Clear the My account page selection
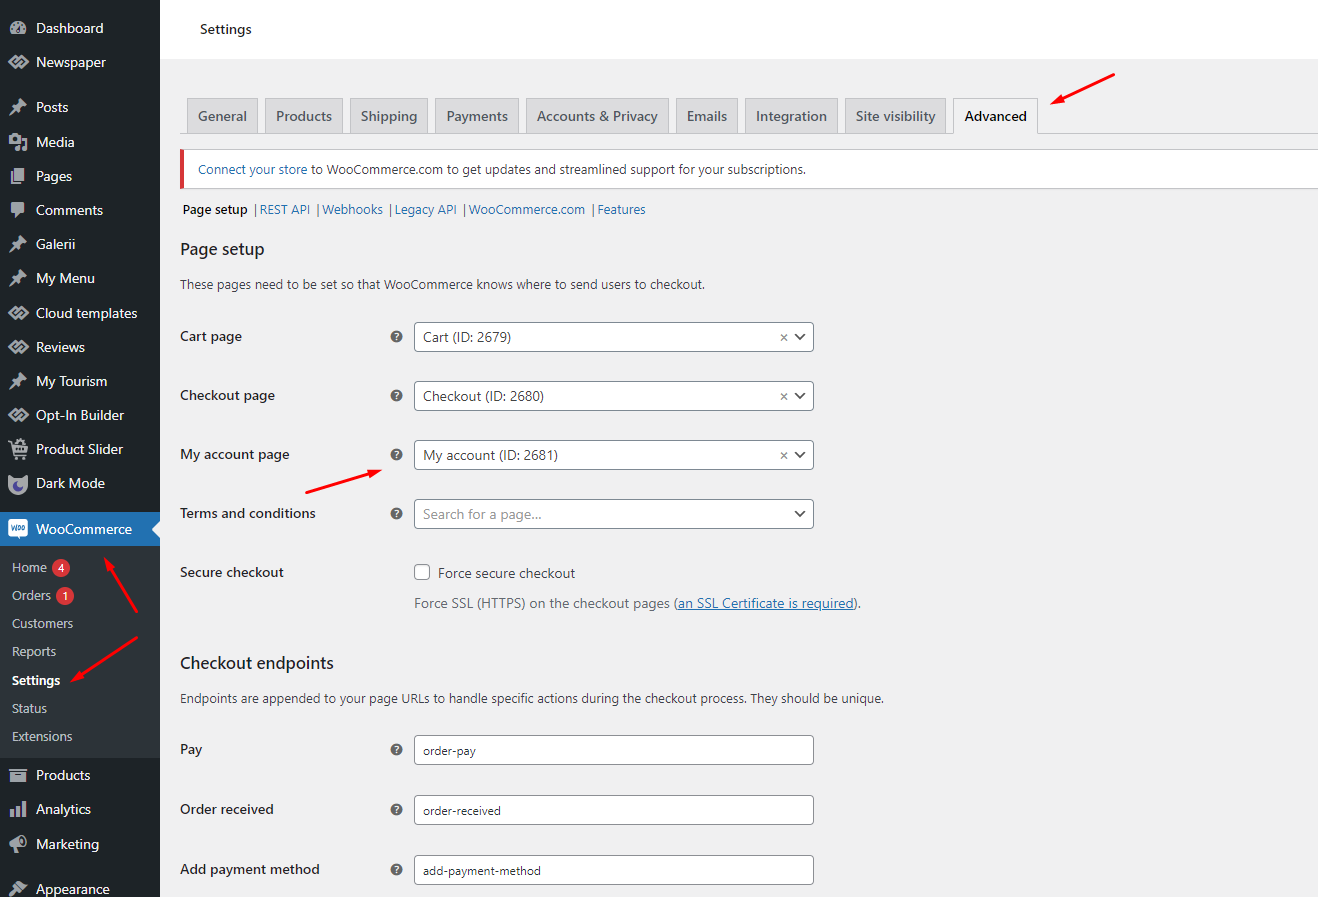The width and height of the screenshot is (1318, 897). (x=784, y=456)
